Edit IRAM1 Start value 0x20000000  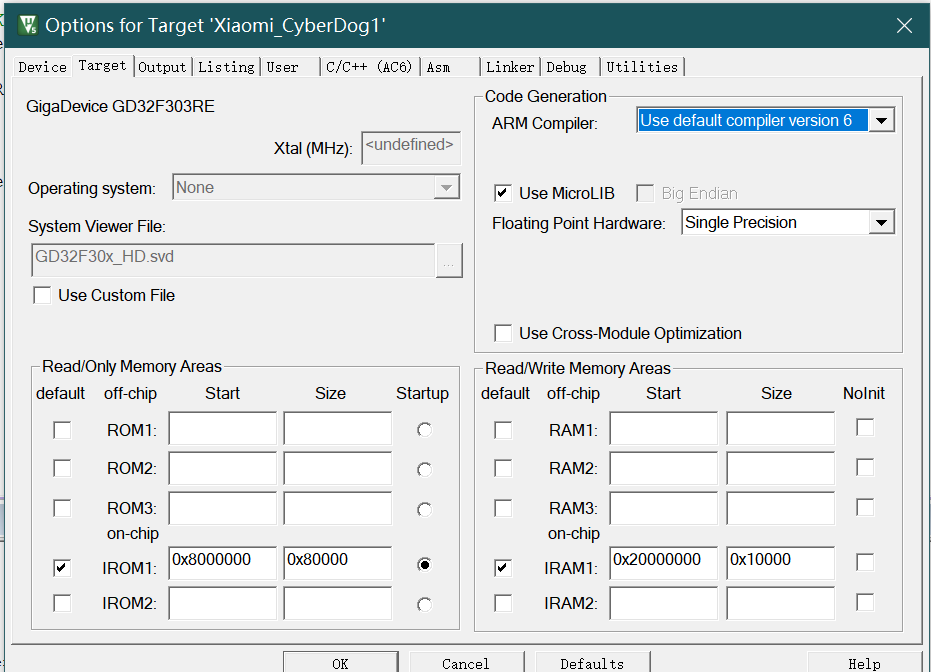pos(663,563)
